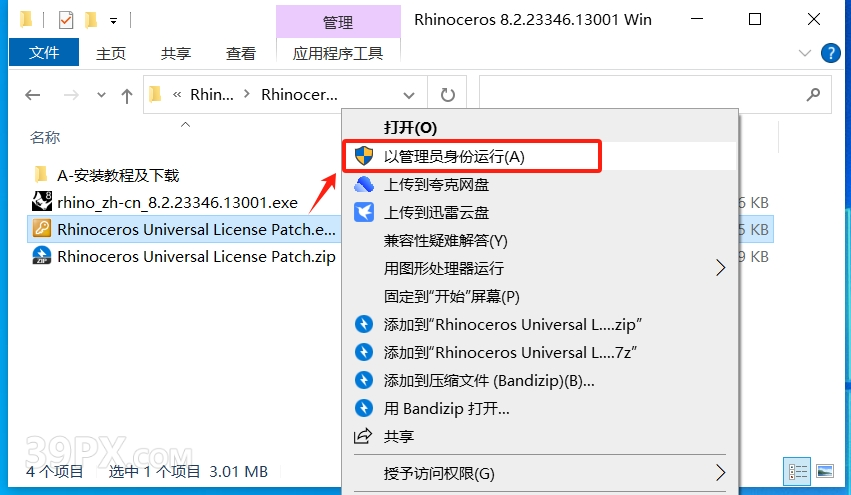
Task: Expand the 用图形处理器运行 submenu arrow
Action: (720, 268)
